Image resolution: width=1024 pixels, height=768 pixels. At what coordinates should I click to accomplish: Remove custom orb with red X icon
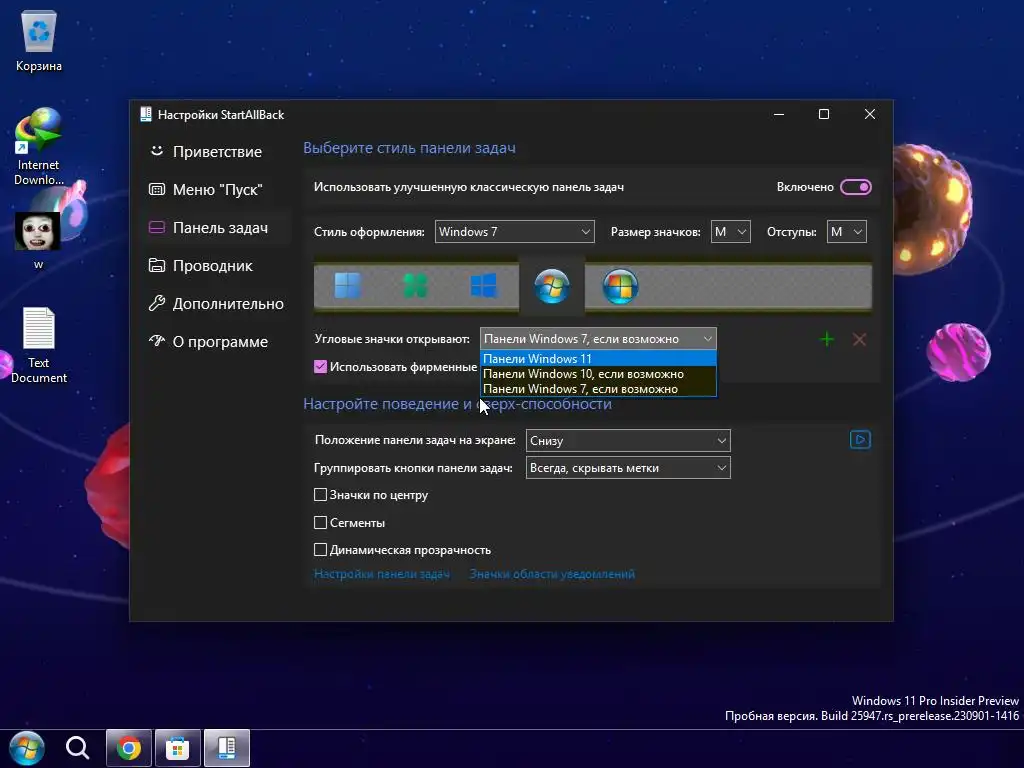(x=859, y=339)
